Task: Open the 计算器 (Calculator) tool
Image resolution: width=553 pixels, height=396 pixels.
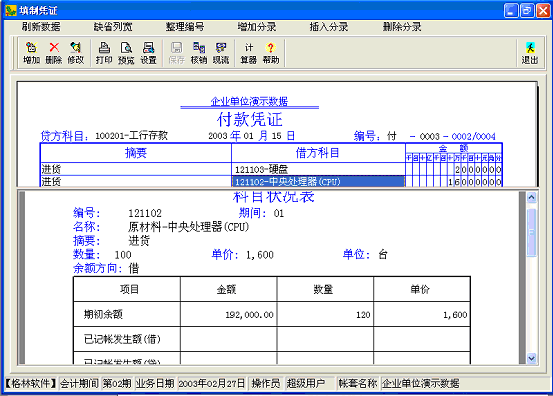Action: tap(249, 53)
